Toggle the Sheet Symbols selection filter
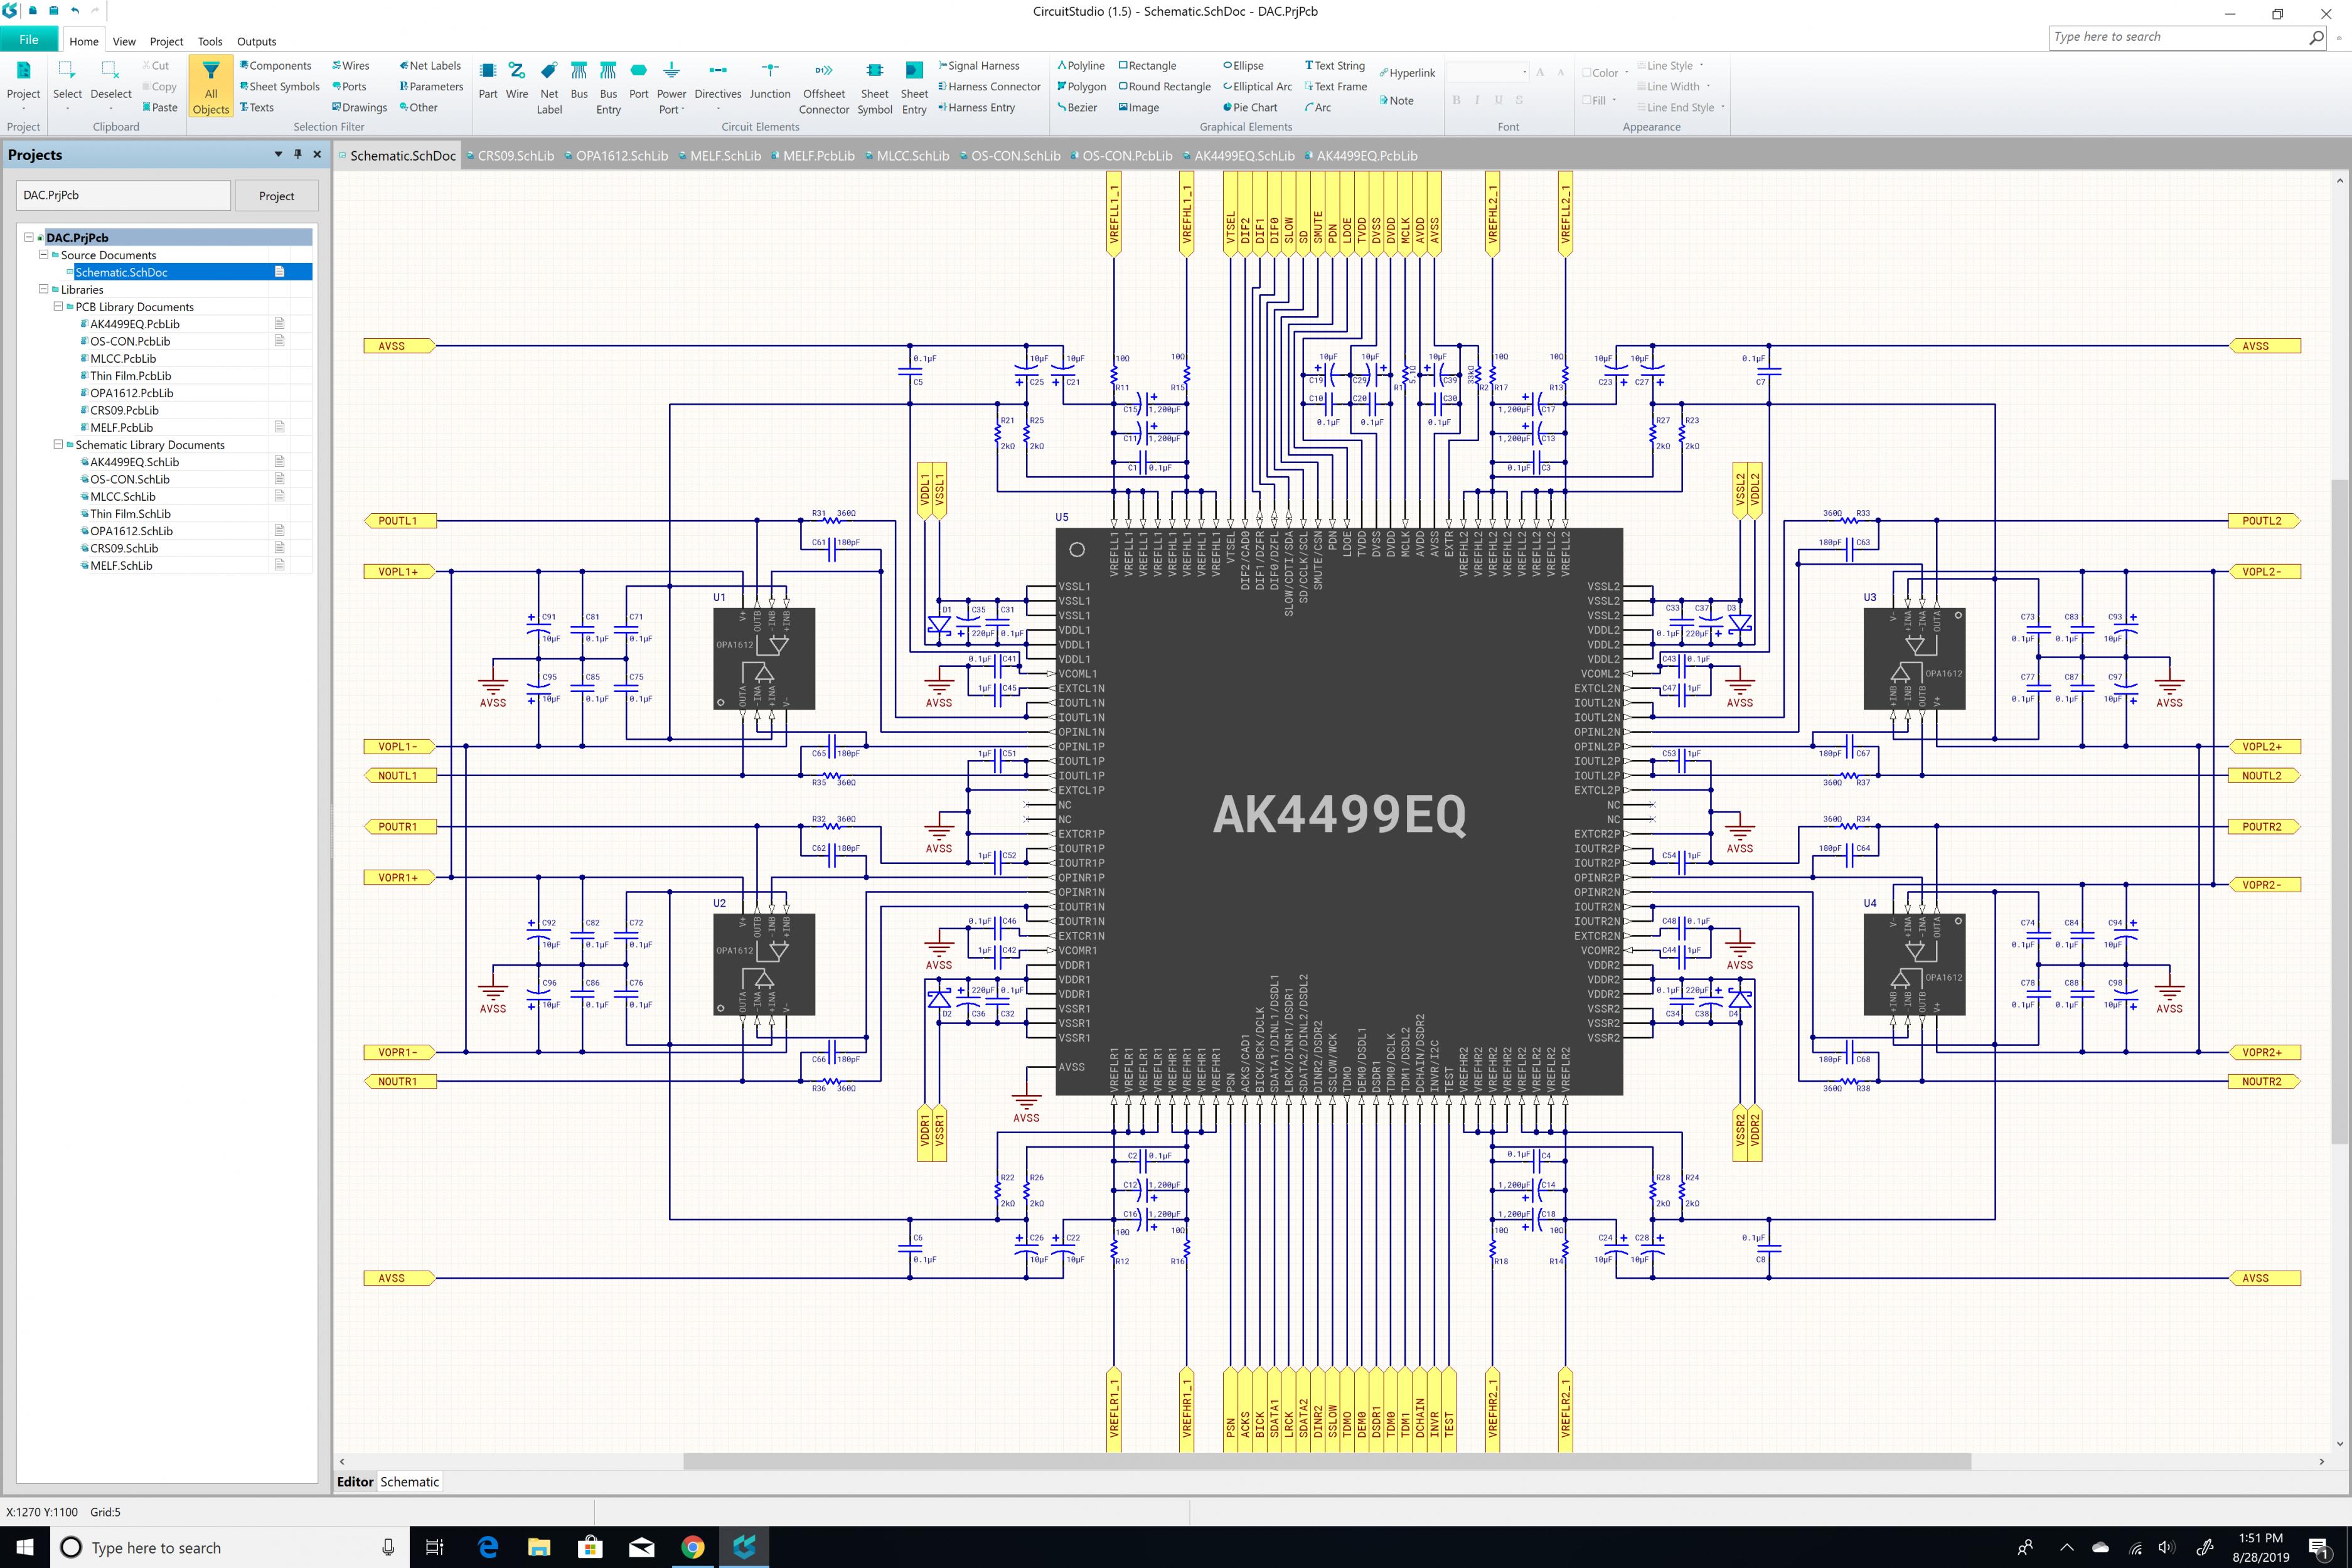The height and width of the screenshot is (1568, 2352). [x=280, y=87]
